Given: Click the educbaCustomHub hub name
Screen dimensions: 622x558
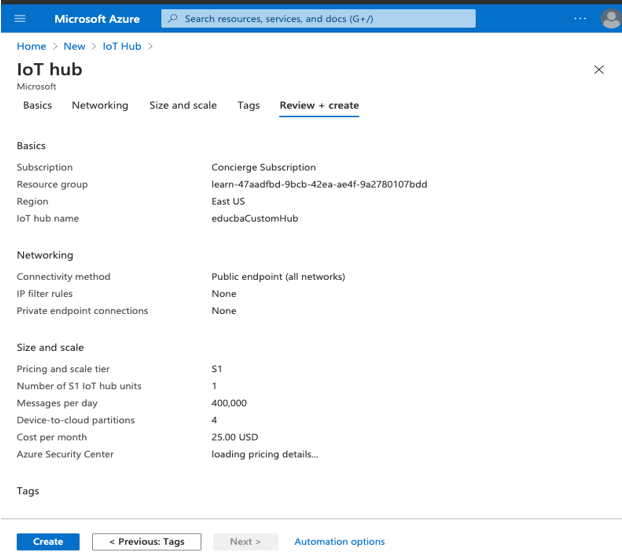Looking at the screenshot, I should [255, 219].
